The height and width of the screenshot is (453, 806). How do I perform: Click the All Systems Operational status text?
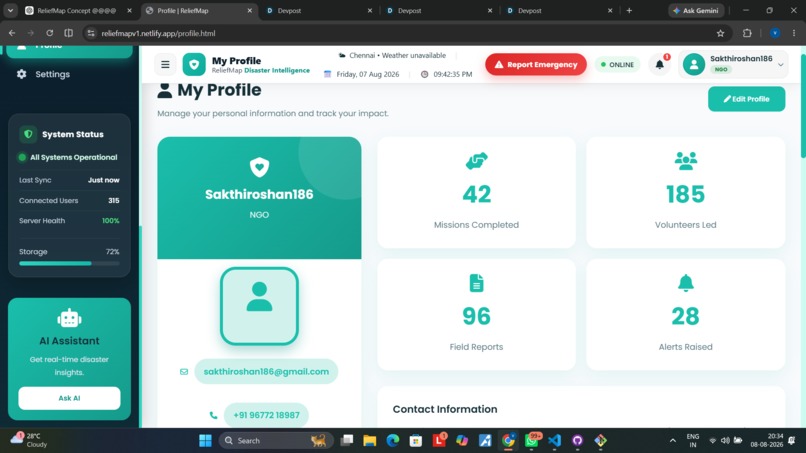point(74,157)
